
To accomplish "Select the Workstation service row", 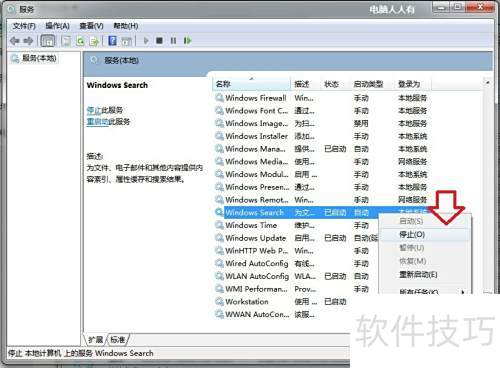I will [x=282, y=302].
